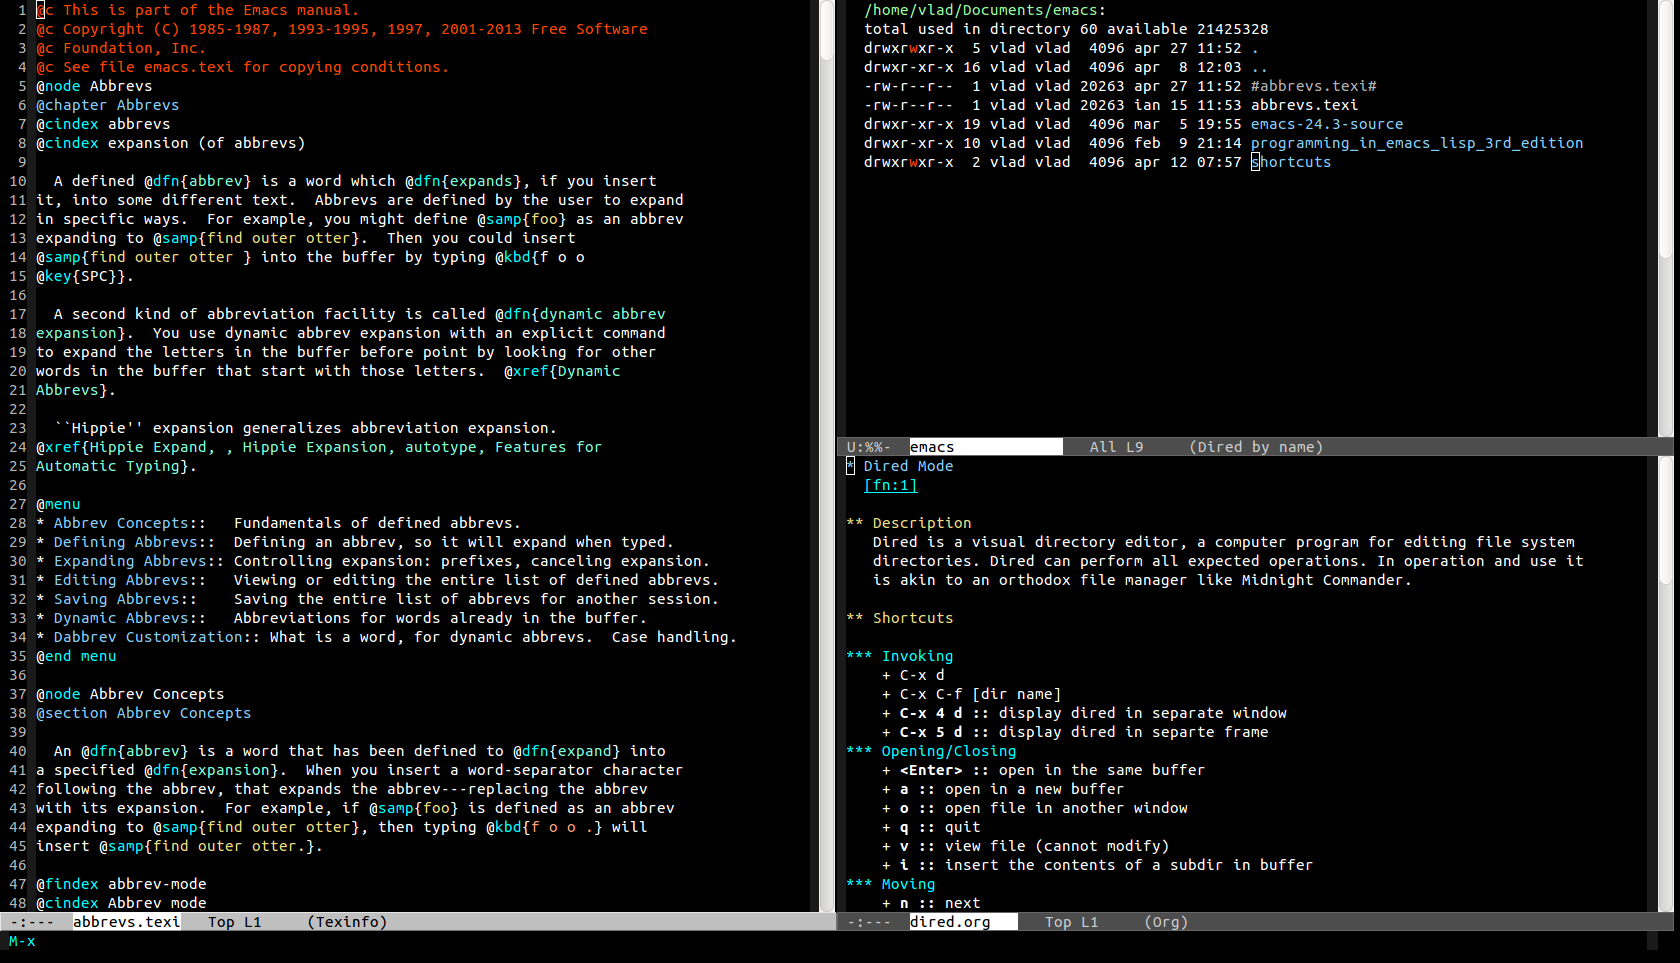
Task: Follow the [fn:1] footnote link
Action: click(890, 485)
